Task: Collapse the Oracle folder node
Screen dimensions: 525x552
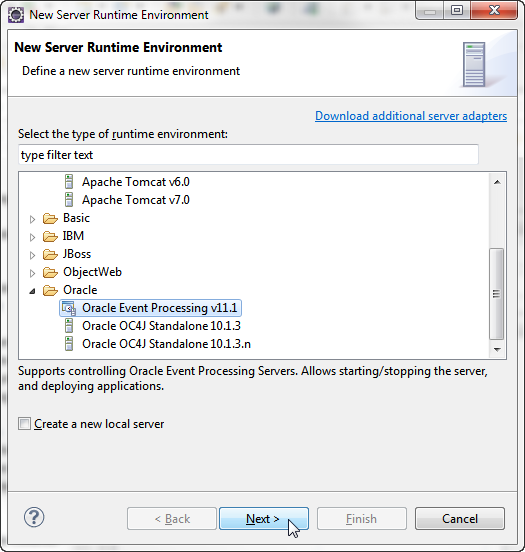Action: point(32,291)
